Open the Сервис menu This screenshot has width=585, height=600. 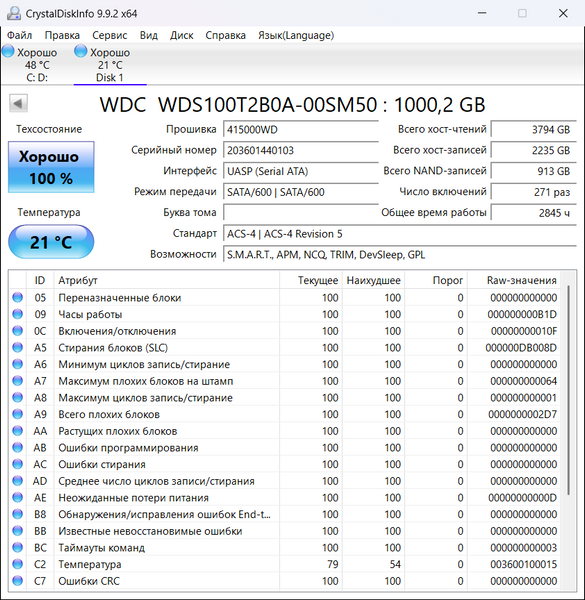click(109, 35)
